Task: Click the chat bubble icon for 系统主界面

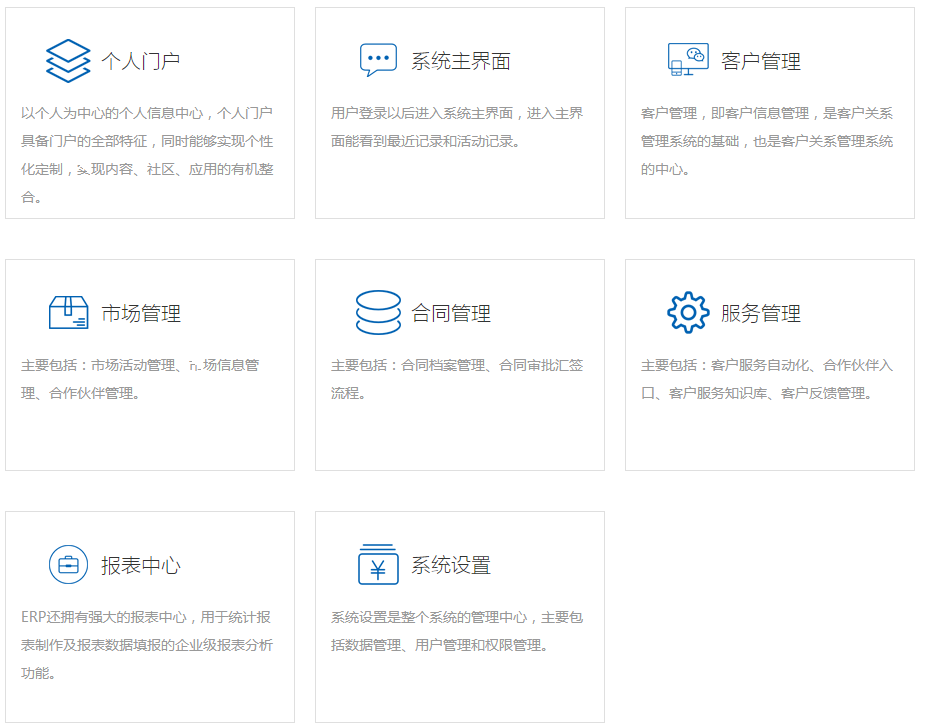Action: [378, 60]
